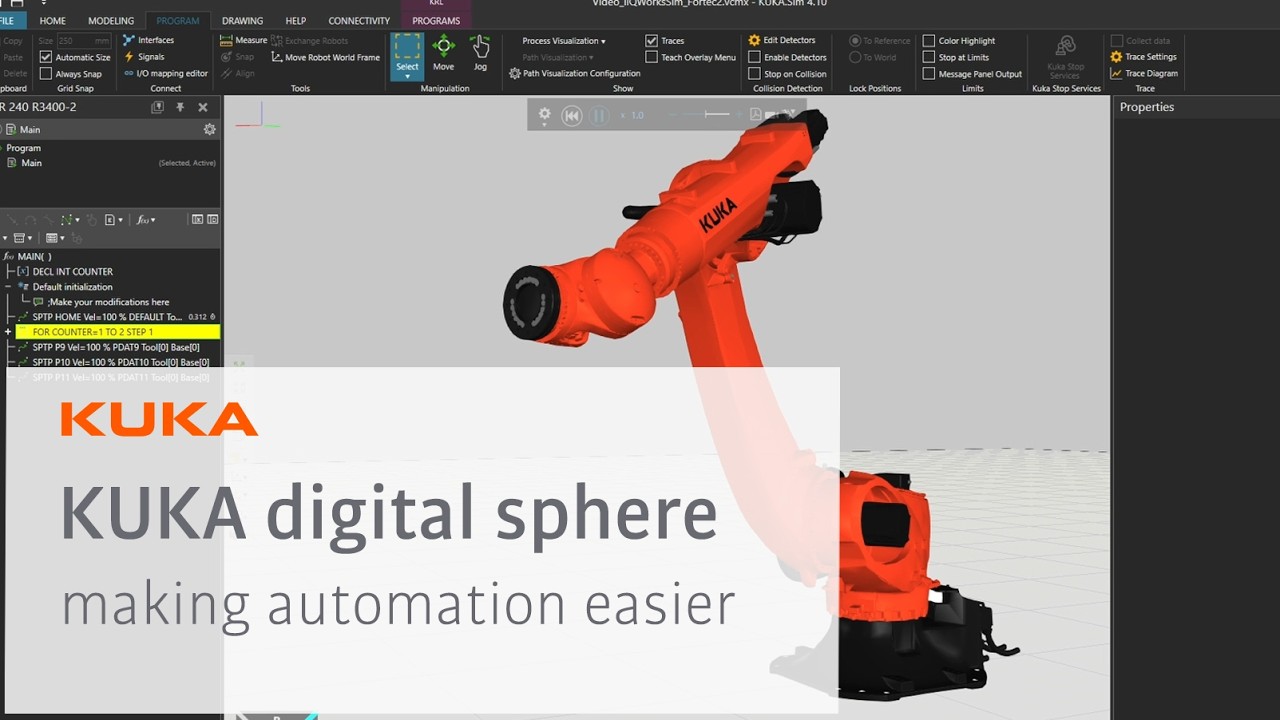The image size is (1280, 720).
Task: Switch to the PROGRAM ribbon tab
Action: click(x=178, y=20)
